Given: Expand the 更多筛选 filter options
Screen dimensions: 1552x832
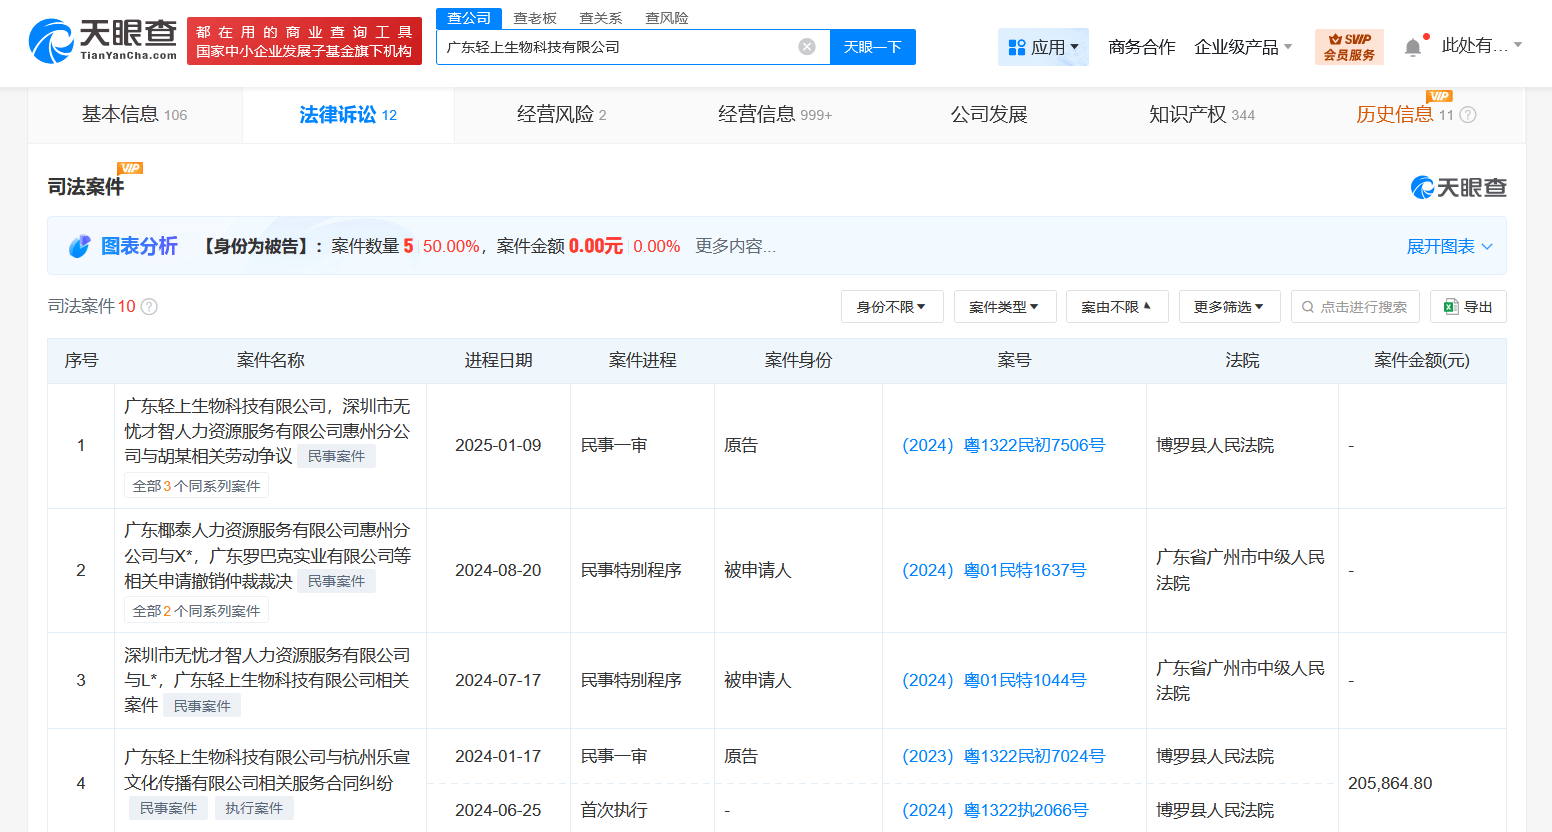Looking at the screenshot, I should pos(1229,306).
